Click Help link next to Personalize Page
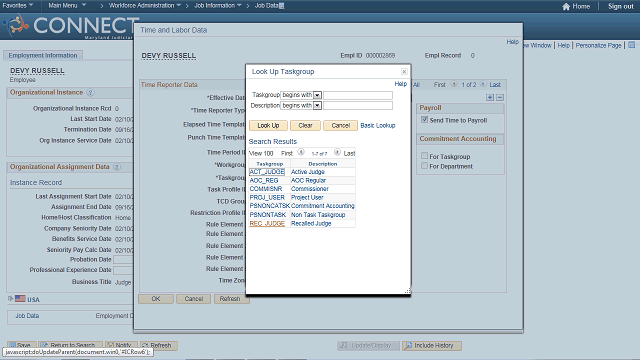This screenshot has width=640, height=360. [x=563, y=45]
